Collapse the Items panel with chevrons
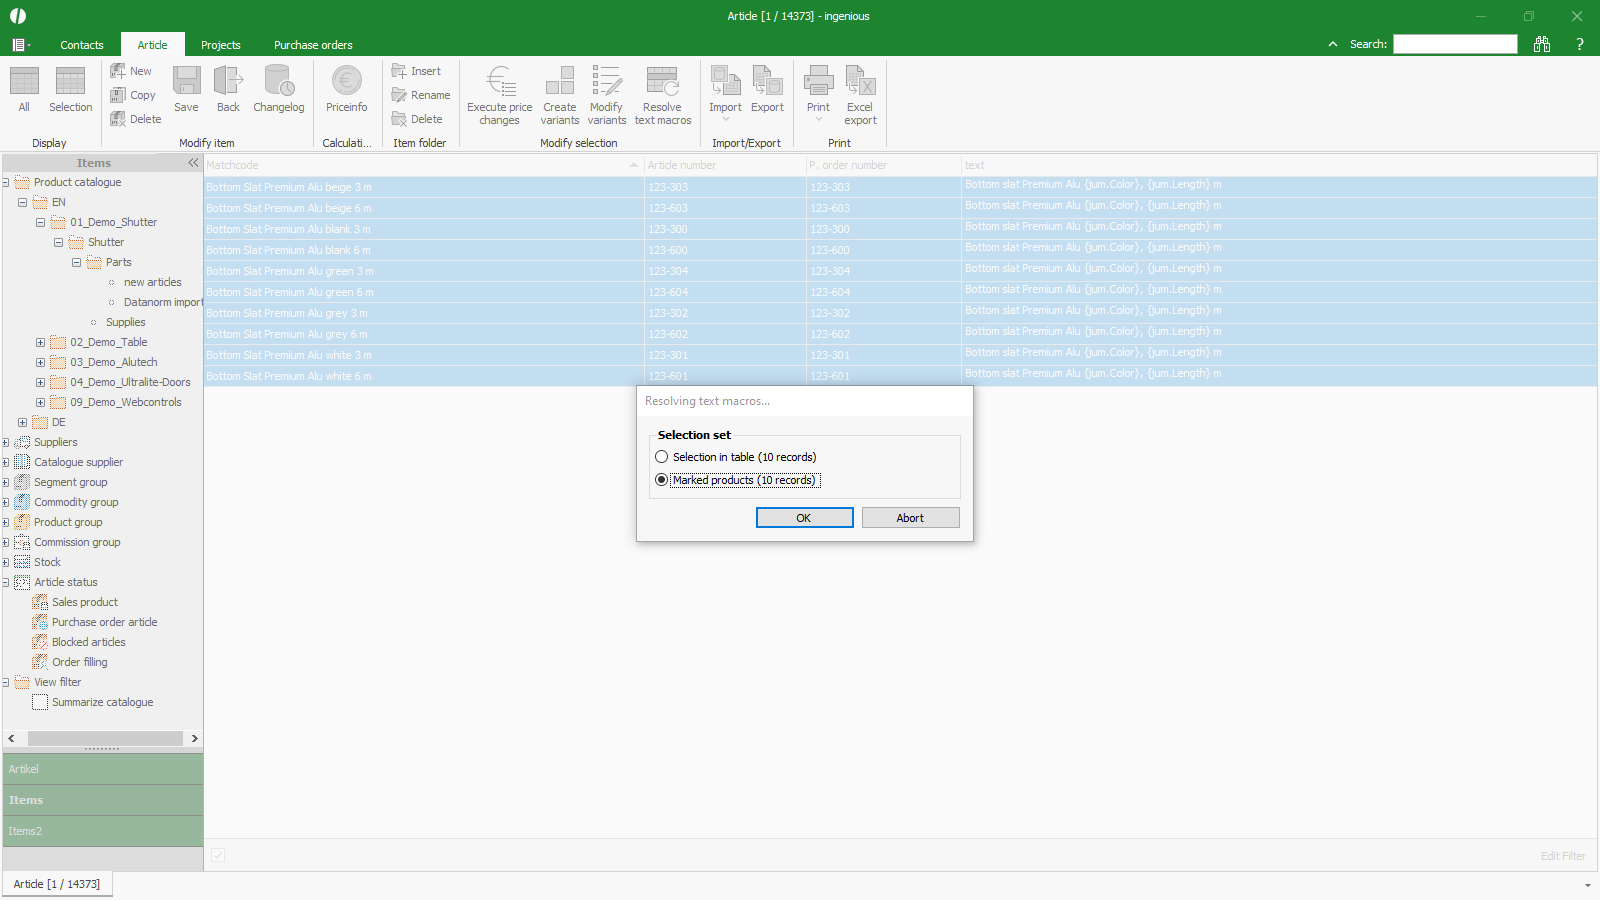Image resolution: width=1600 pixels, height=900 pixels. pos(193,163)
